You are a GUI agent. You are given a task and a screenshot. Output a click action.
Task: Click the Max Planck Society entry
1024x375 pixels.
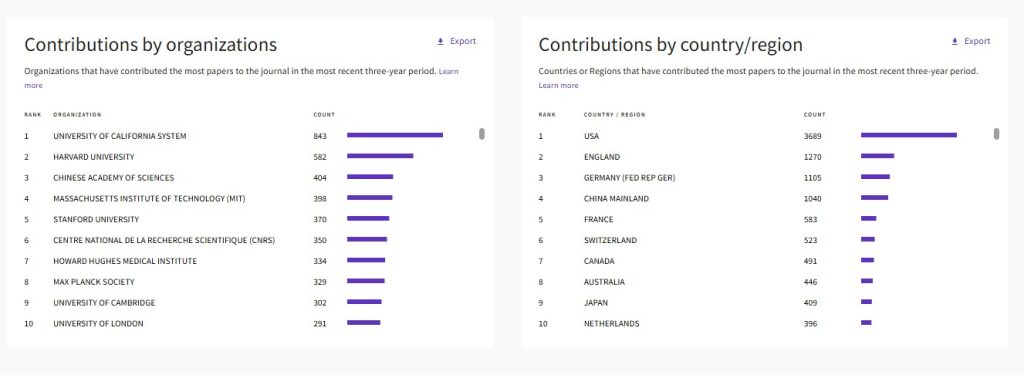point(94,282)
